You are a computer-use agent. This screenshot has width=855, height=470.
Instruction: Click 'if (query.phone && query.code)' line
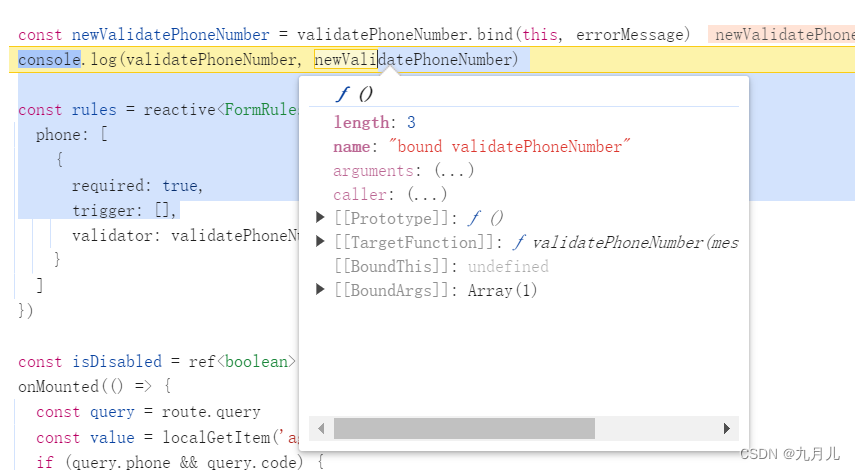click(x=170, y=462)
